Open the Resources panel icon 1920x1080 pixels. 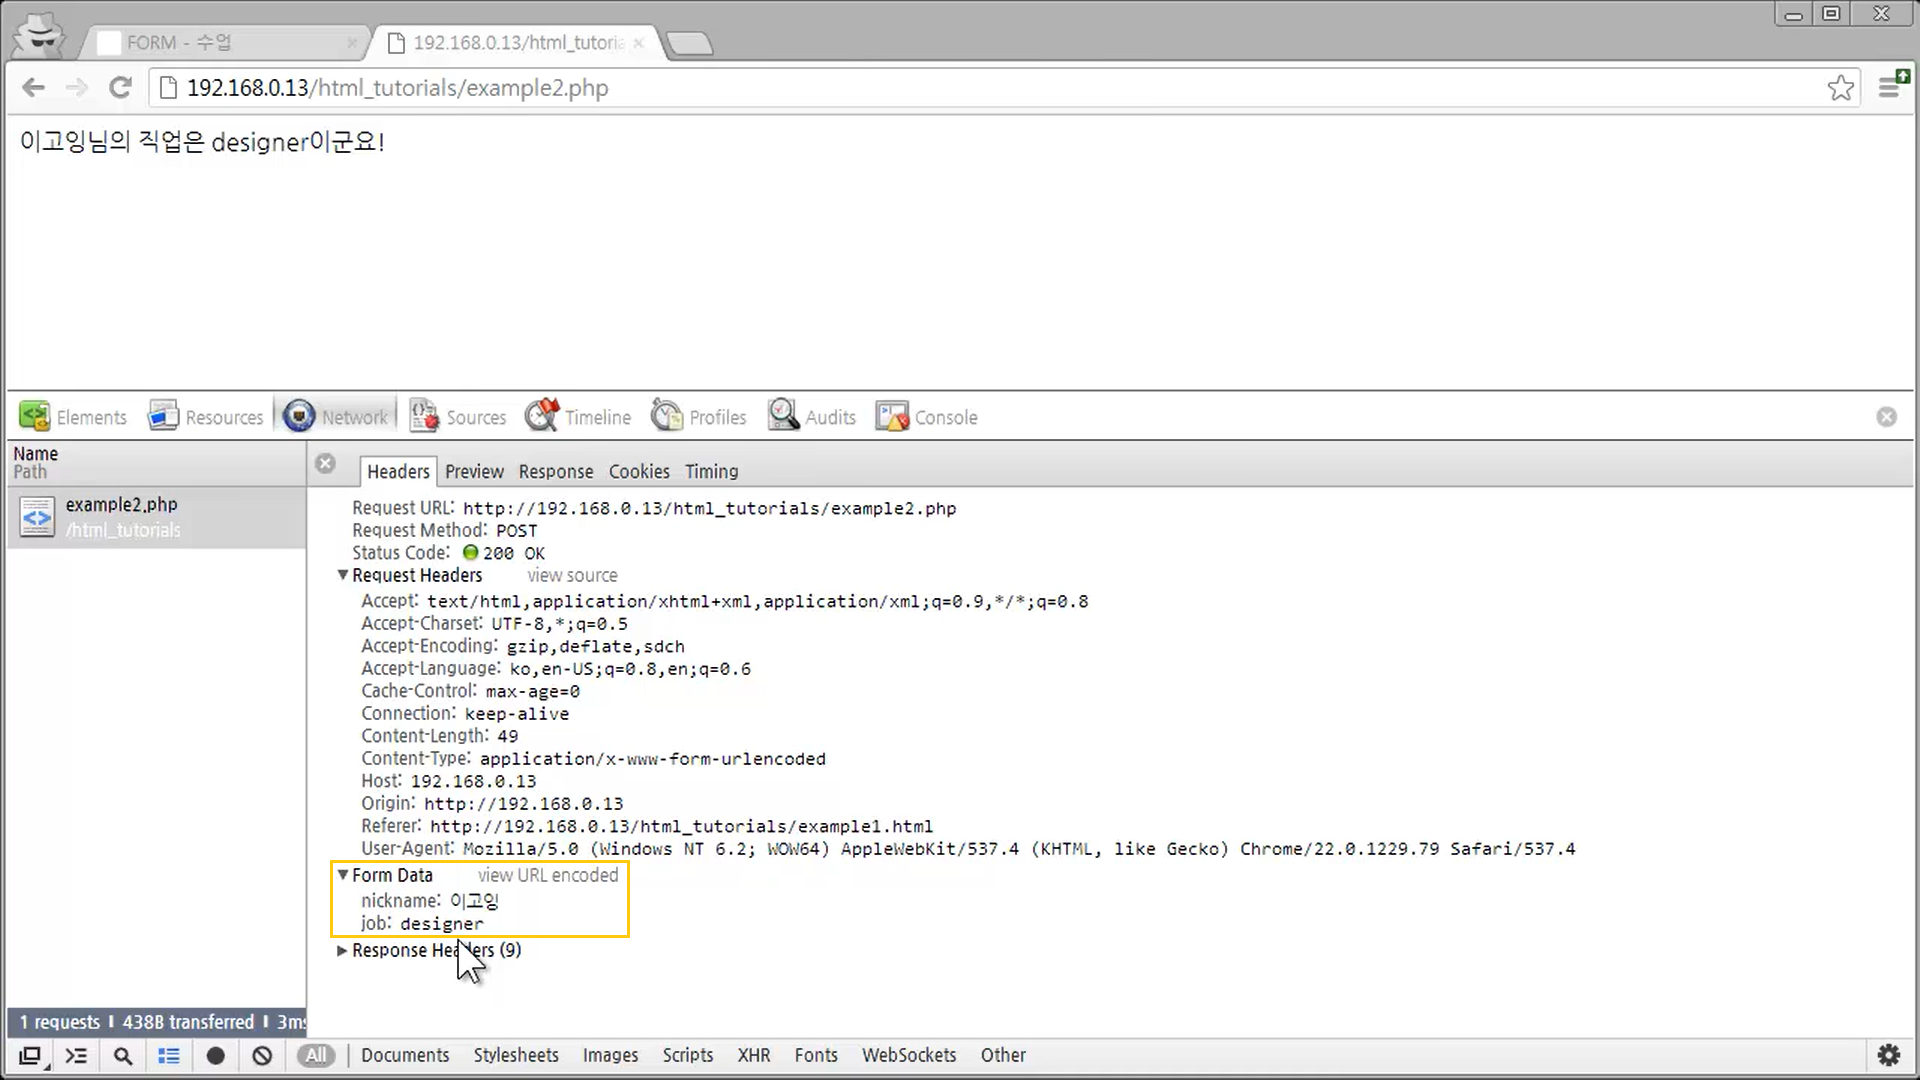(164, 416)
